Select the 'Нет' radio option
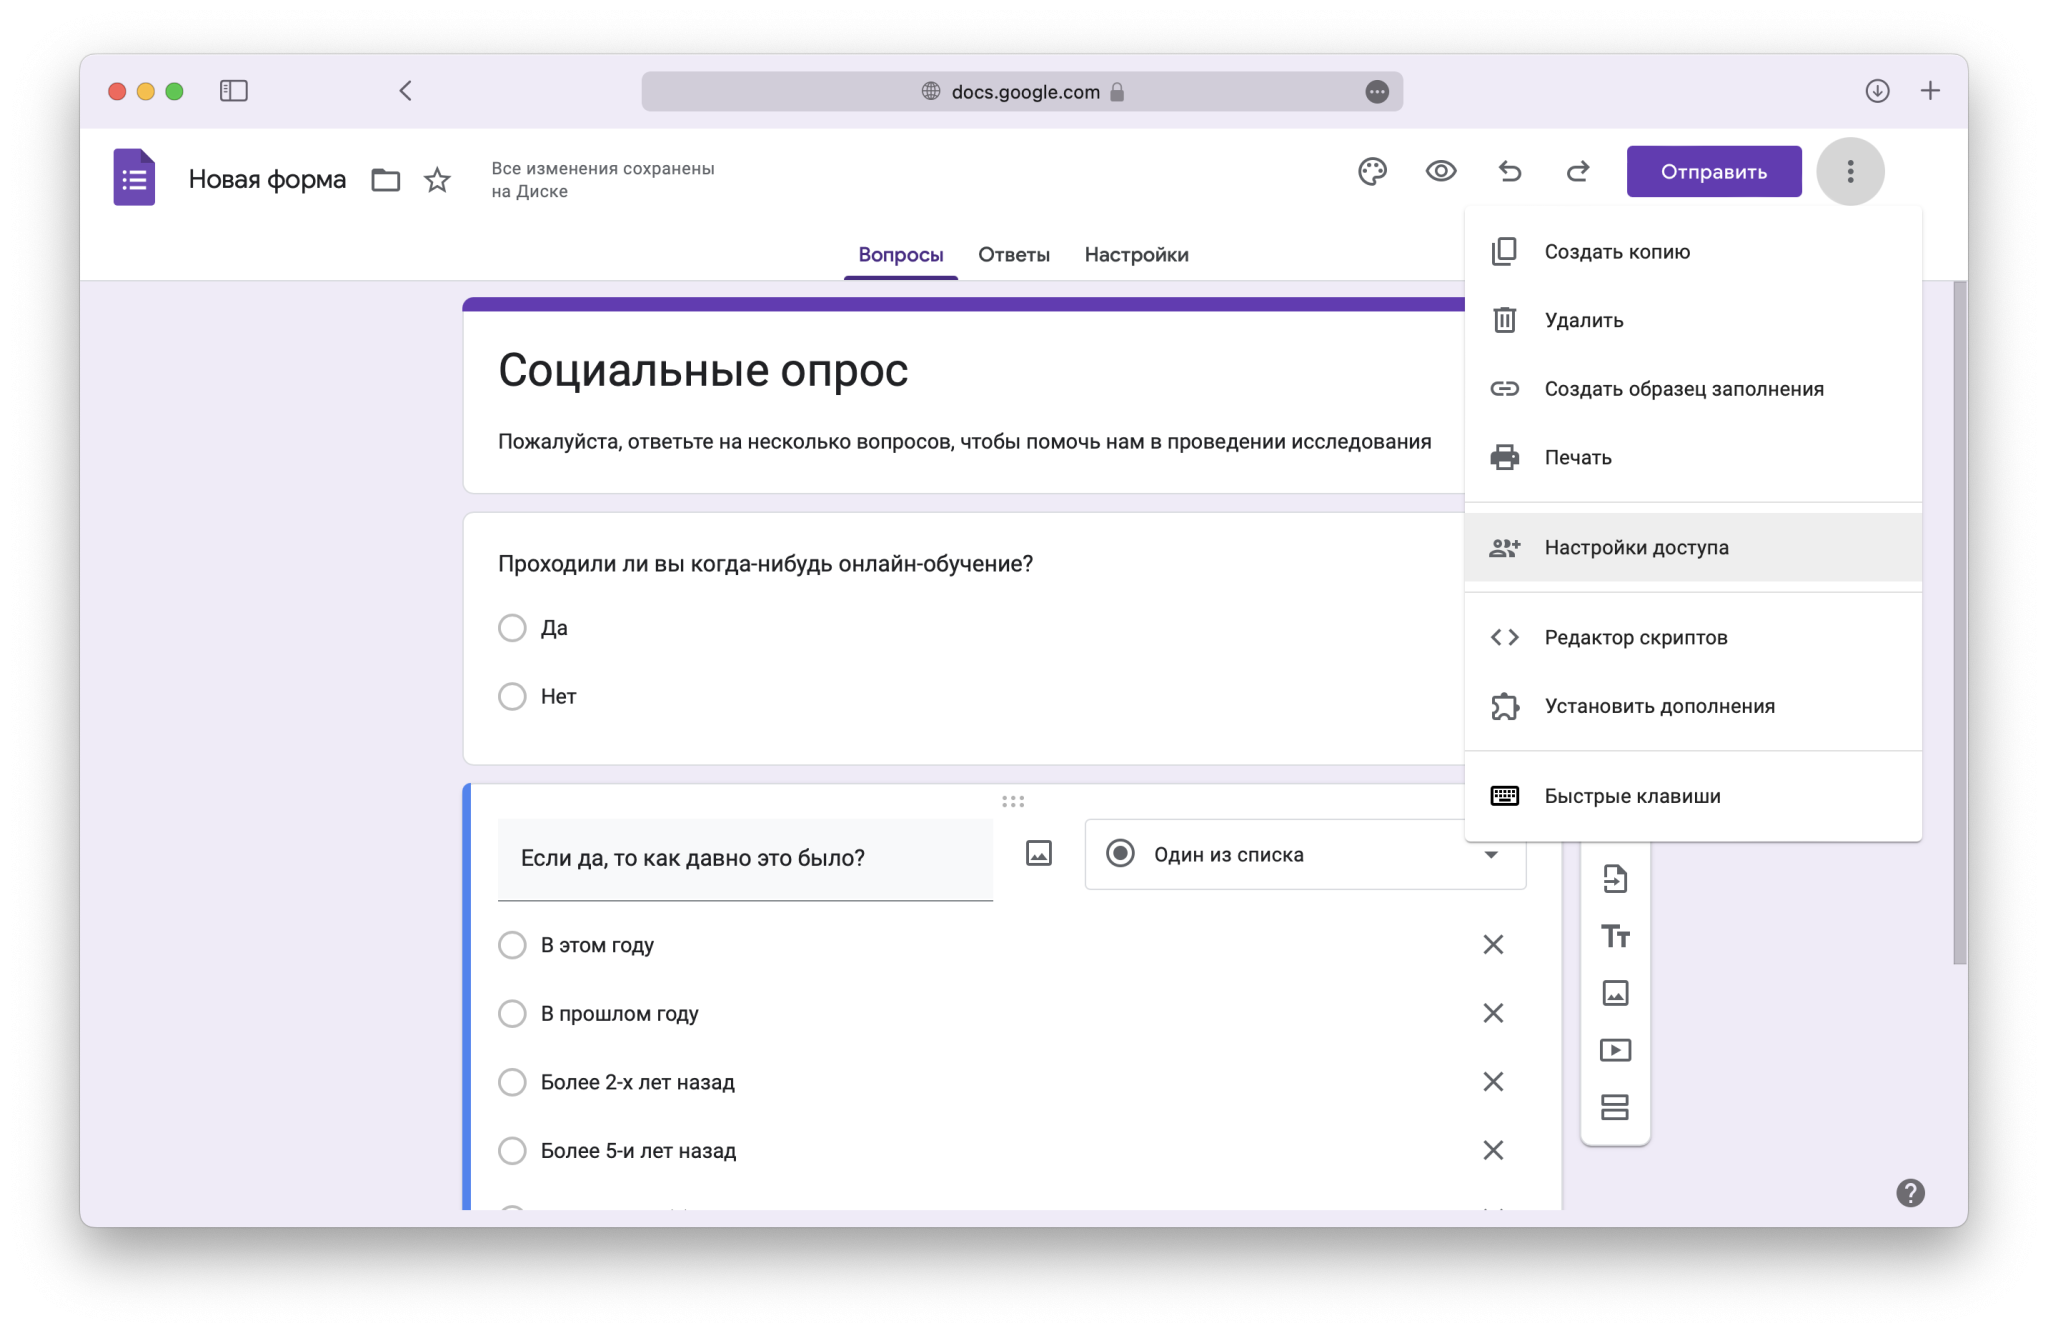 pyautogui.click(x=512, y=697)
